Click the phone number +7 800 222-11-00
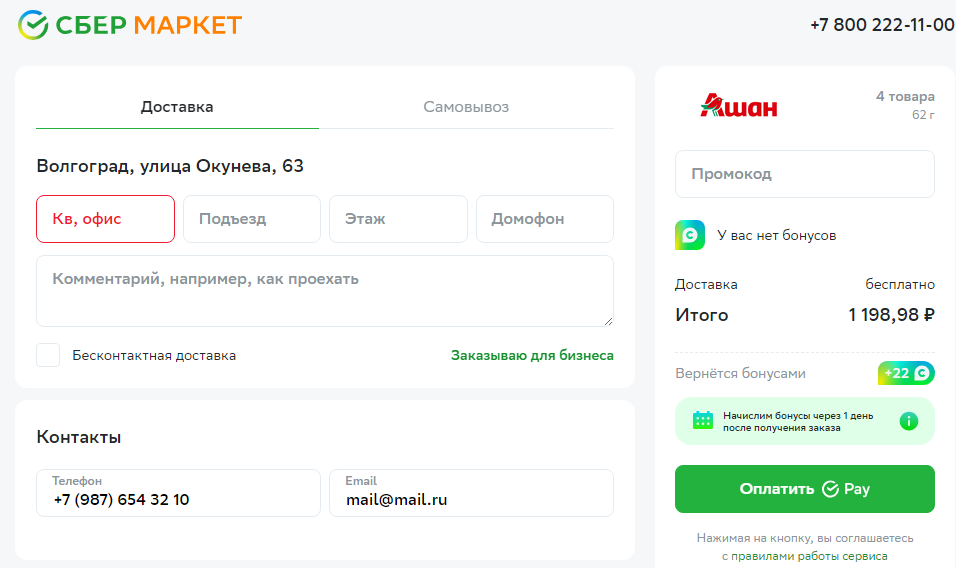Screen dimensions: 956x568 pos(882,25)
